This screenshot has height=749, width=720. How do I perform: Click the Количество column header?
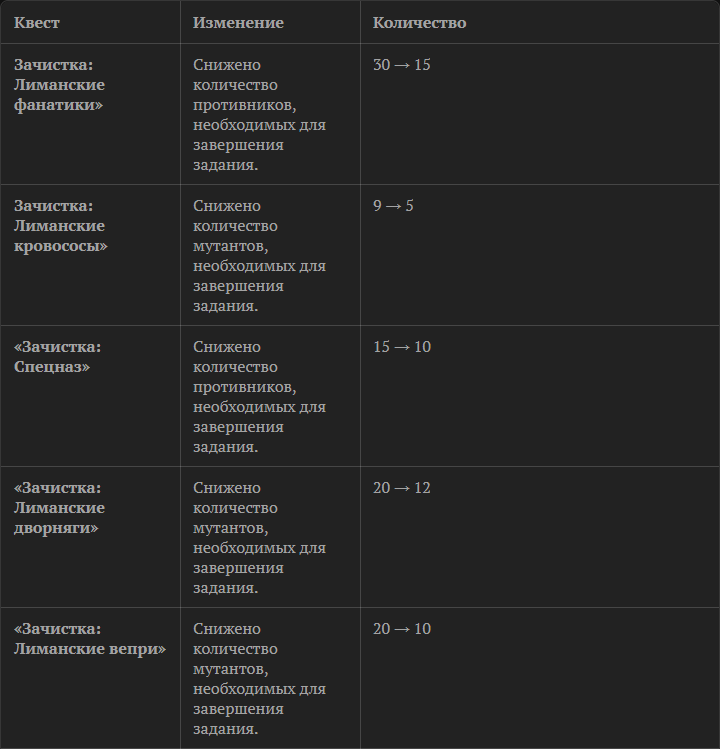(x=419, y=22)
